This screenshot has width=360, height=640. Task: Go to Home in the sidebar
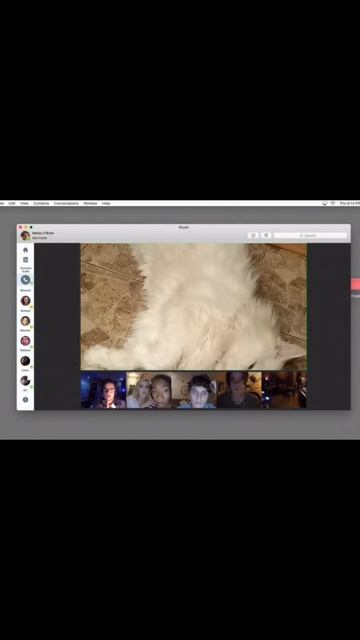click(25, 249)
